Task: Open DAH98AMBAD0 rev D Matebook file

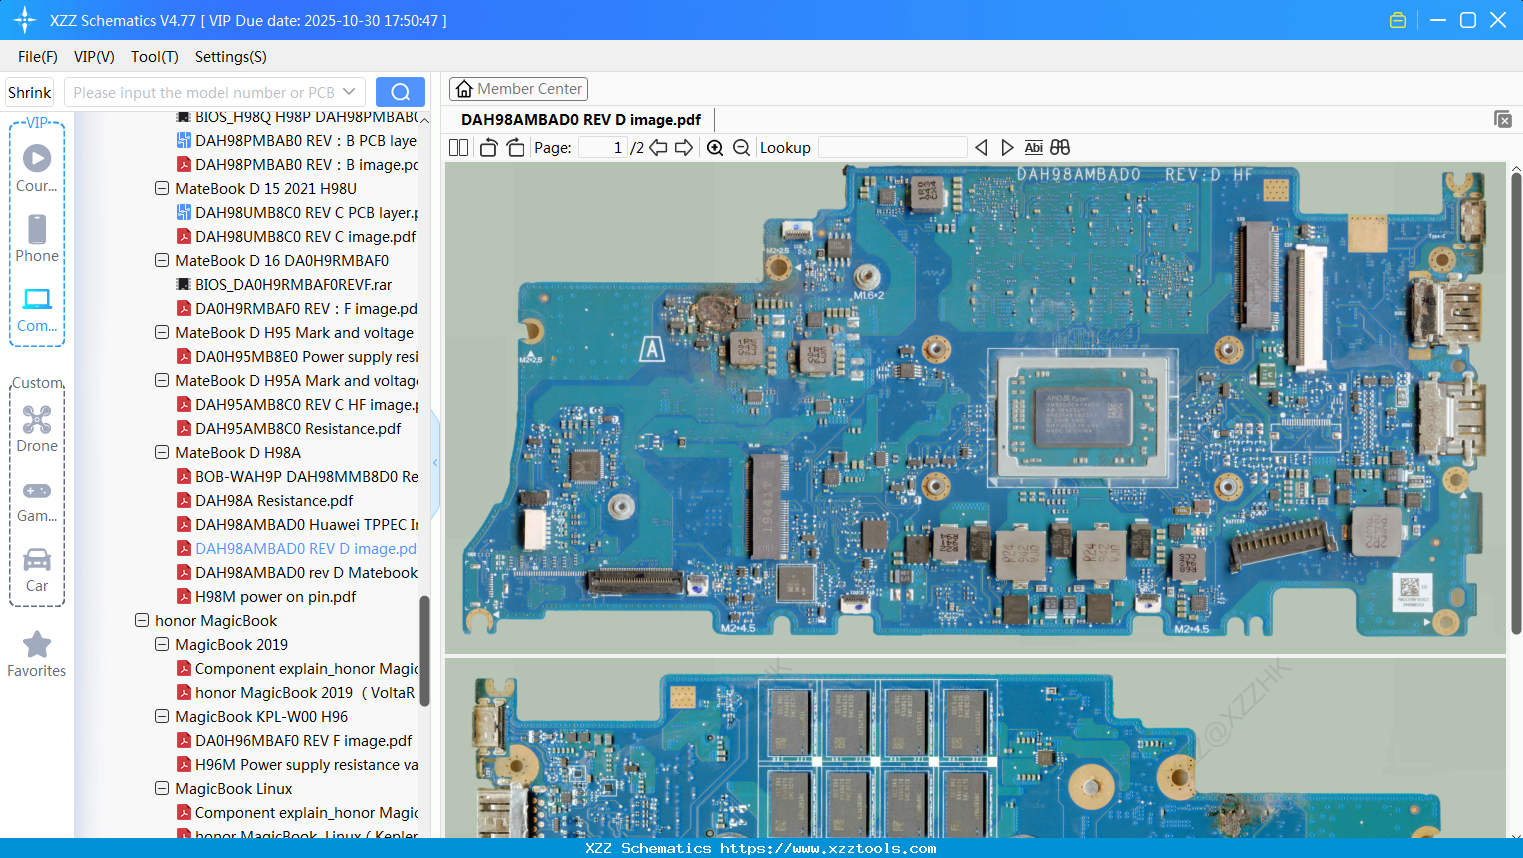Action: pos(297,572)
